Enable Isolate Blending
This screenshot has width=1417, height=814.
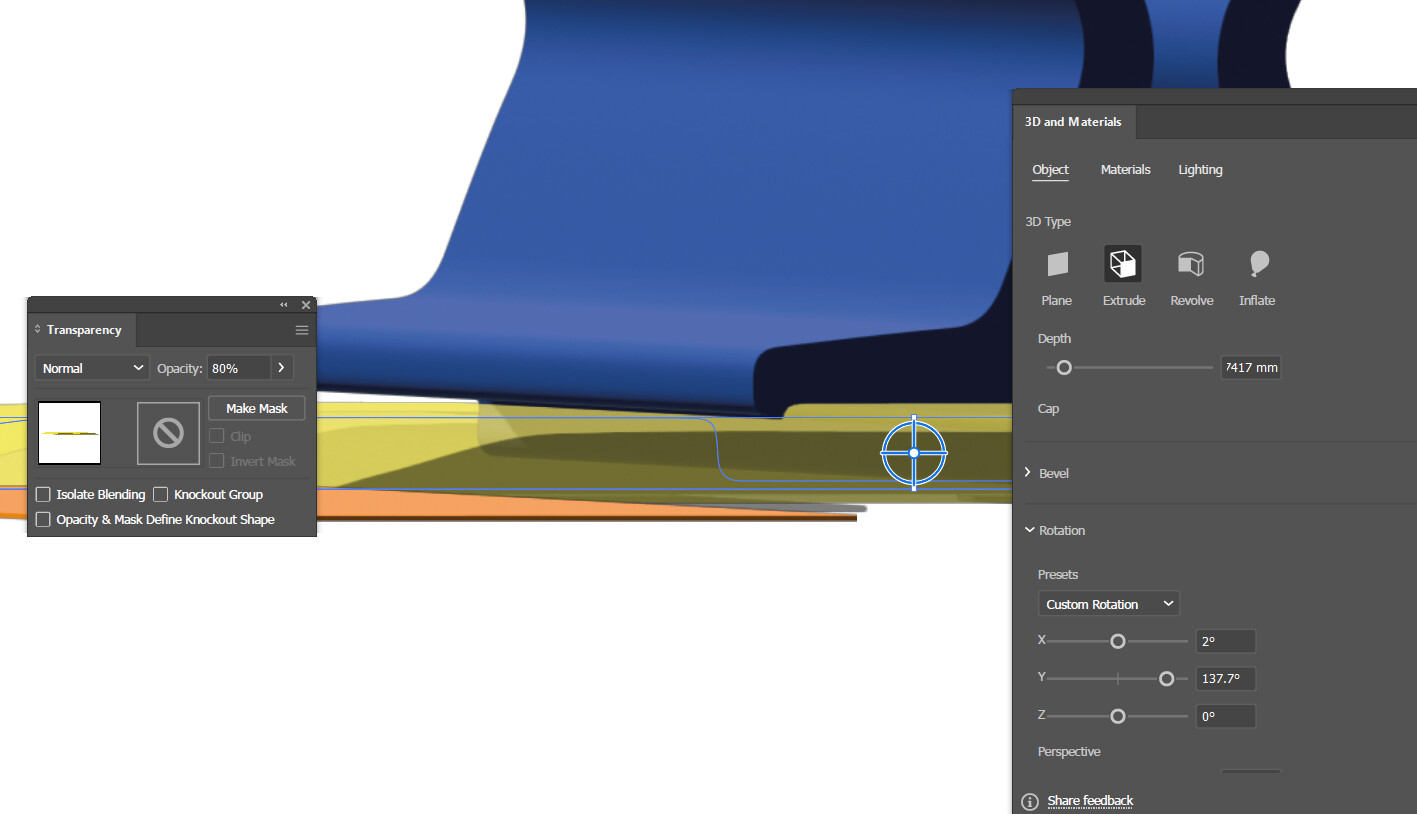coord(42,494)
